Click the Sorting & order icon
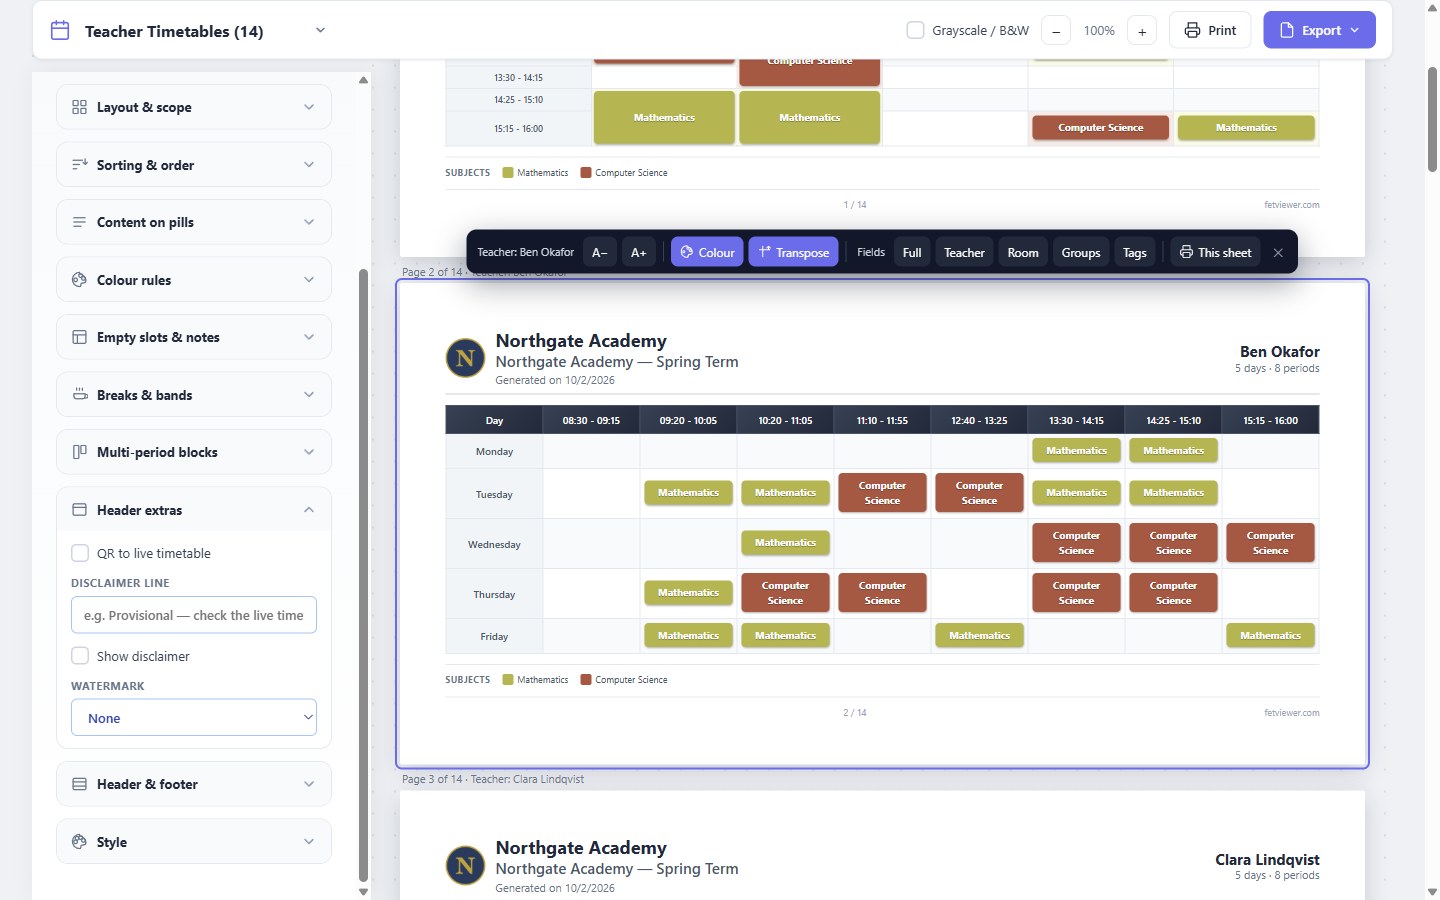 click(x=79, y=164)
